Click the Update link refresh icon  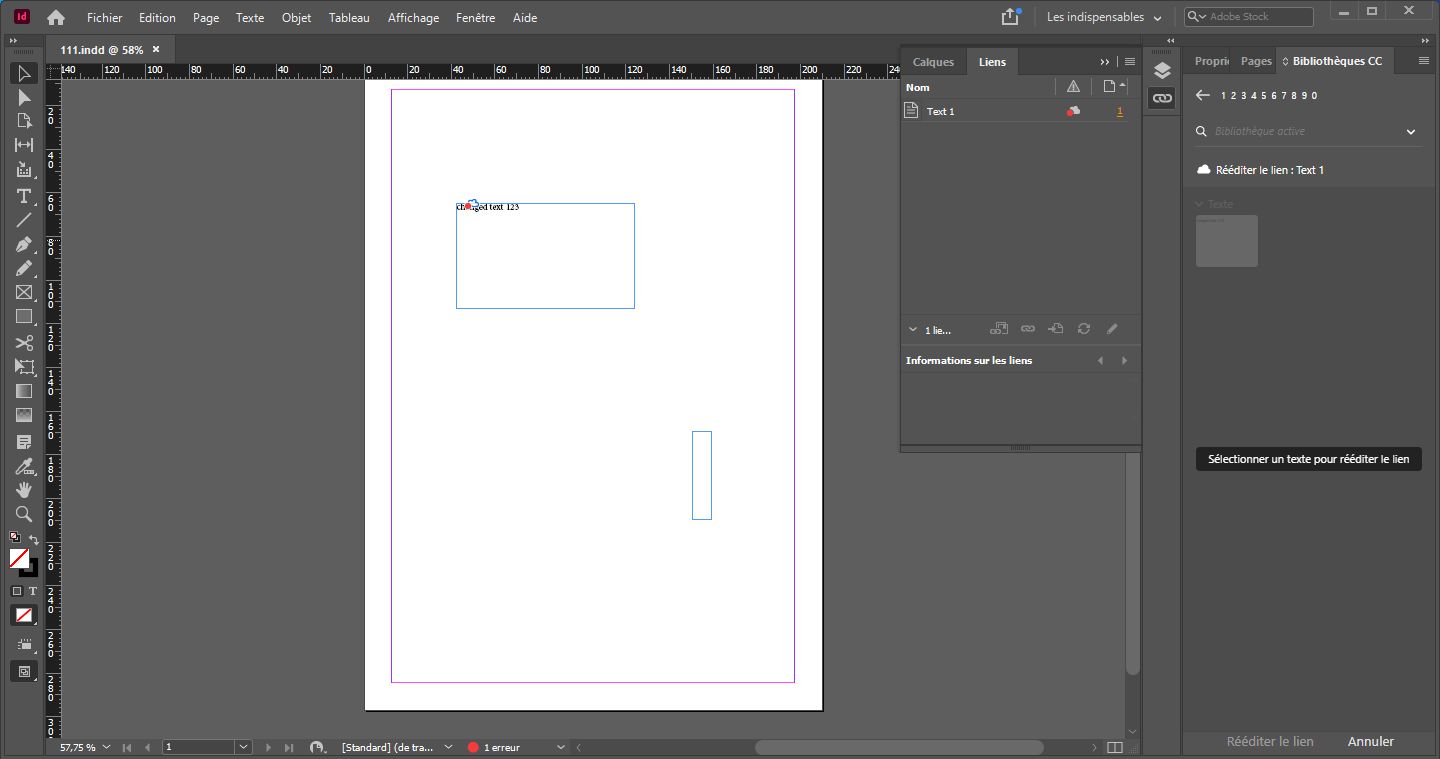1083,329
